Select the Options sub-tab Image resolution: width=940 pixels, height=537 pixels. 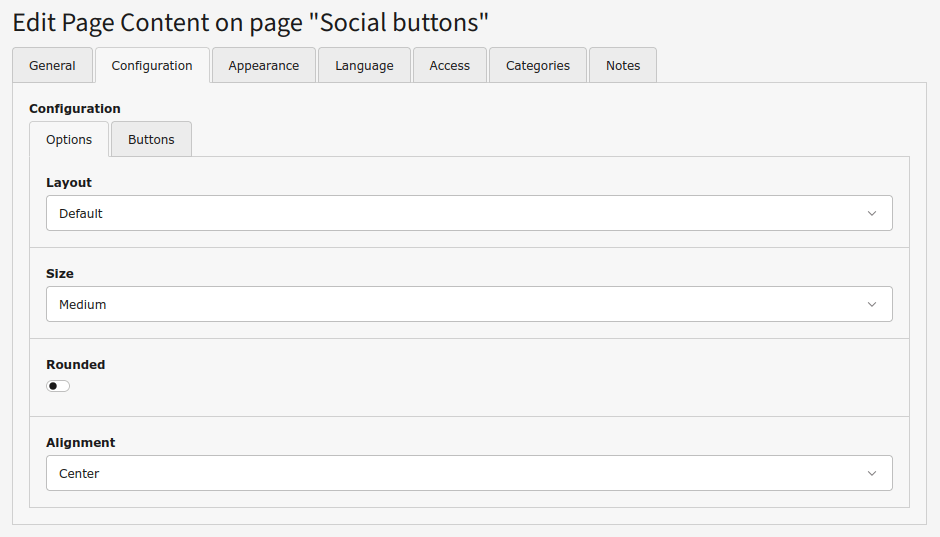click(69, 140)
